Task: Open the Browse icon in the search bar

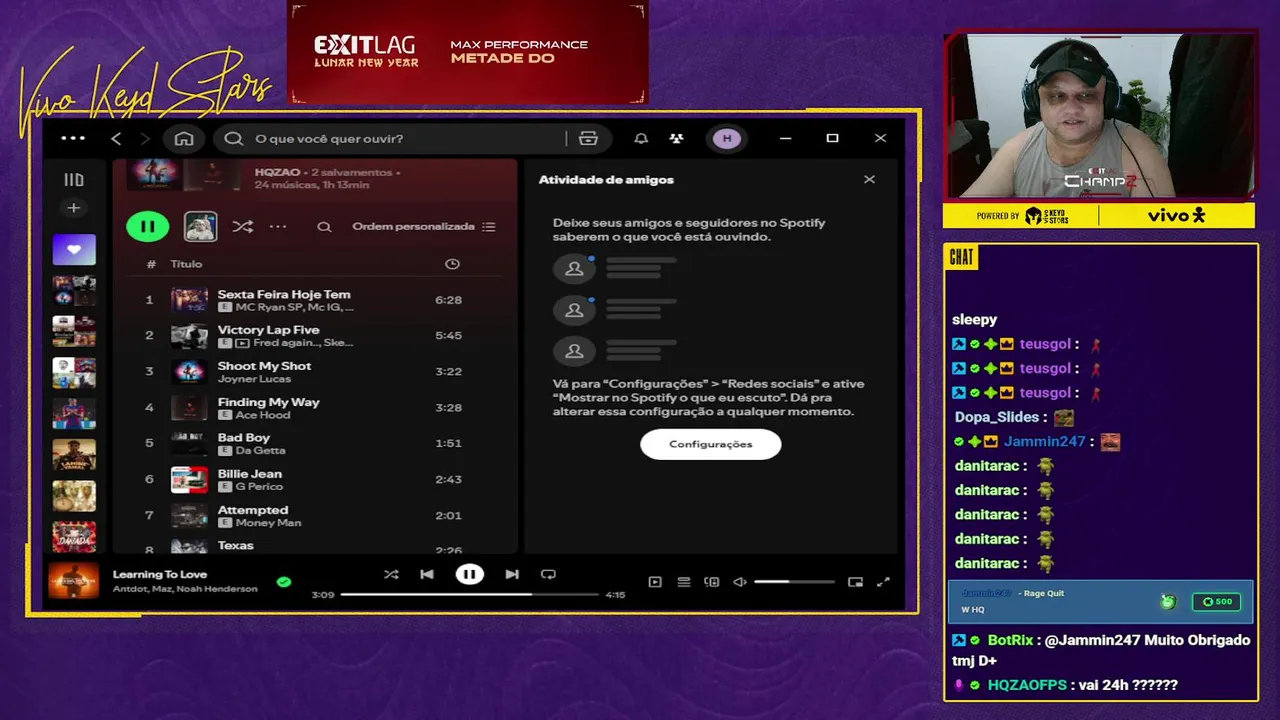Action: tap(588, 138)
